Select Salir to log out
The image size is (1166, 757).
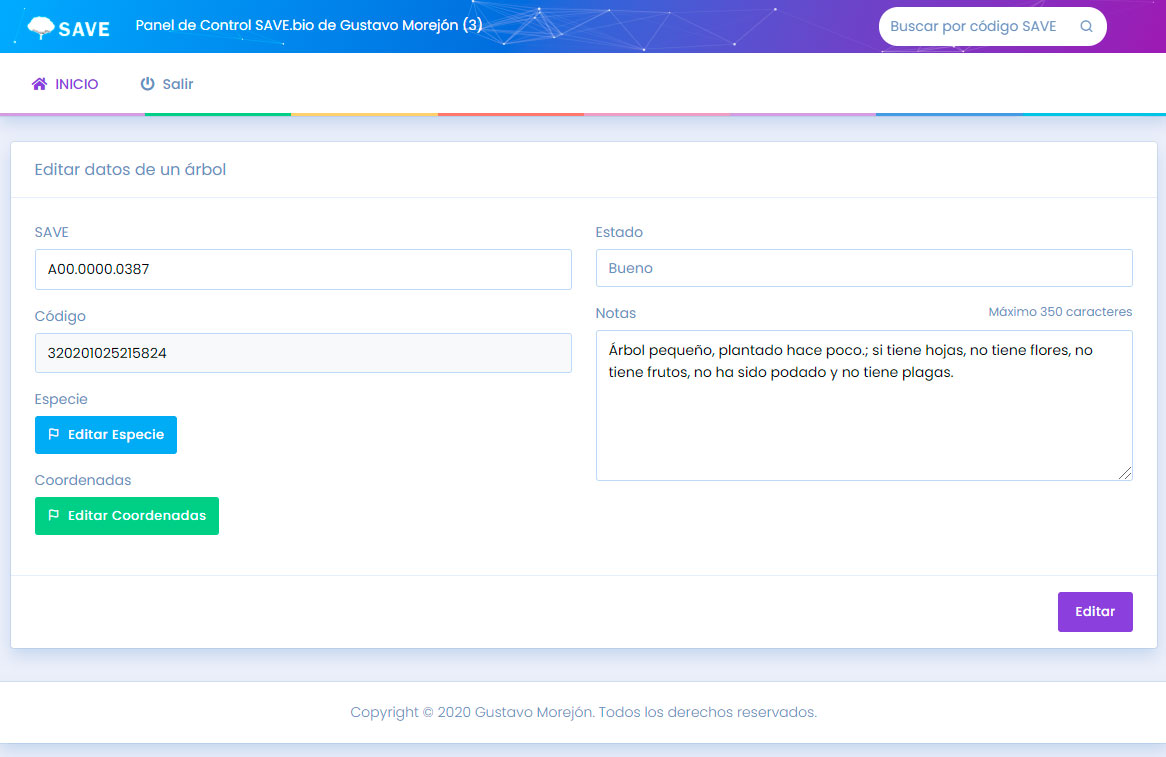click(167, 84)
